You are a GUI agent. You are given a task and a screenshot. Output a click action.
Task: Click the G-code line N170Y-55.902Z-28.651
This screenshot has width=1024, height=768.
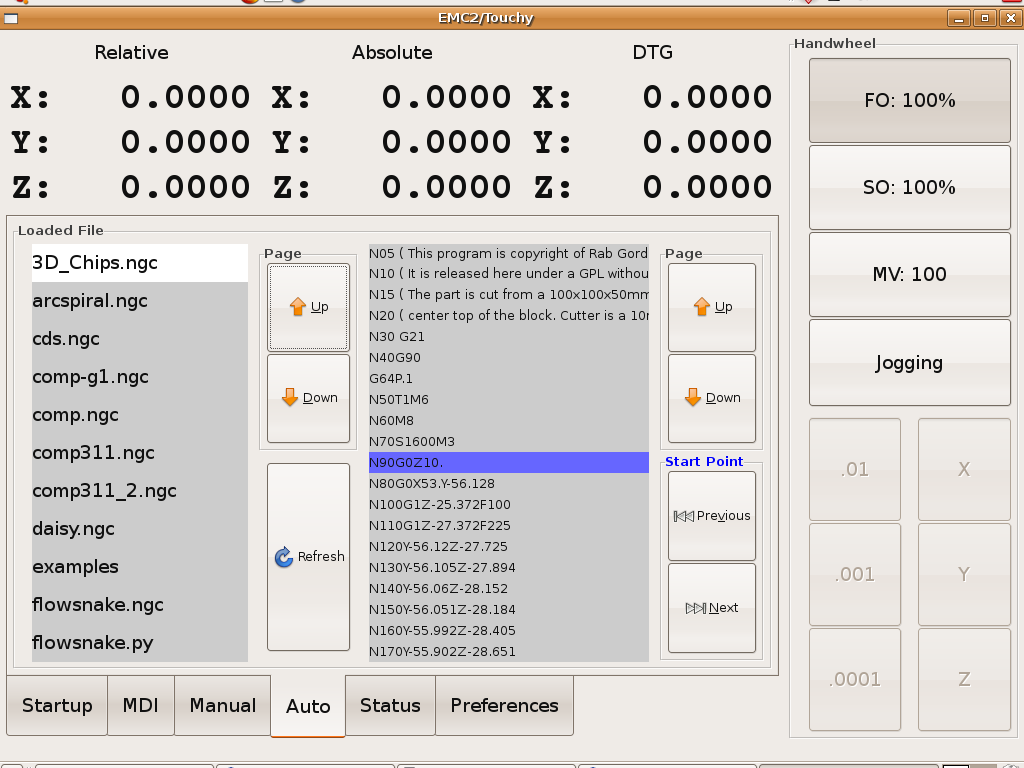509,651
